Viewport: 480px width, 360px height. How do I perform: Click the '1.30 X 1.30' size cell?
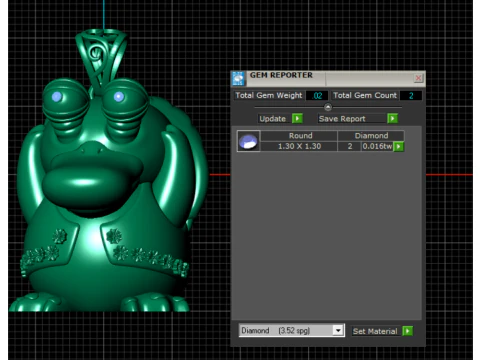click(x=299, y=146)
